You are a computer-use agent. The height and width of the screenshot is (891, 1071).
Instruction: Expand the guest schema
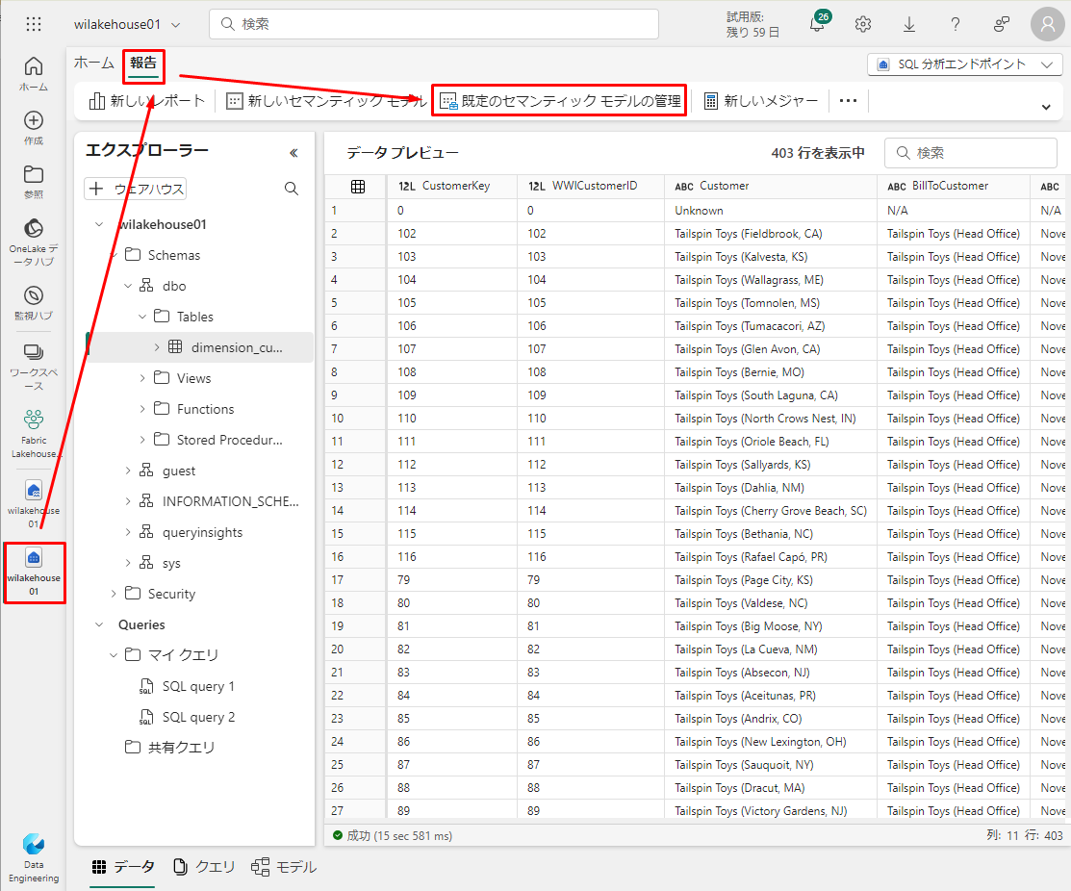coord(128,470)
